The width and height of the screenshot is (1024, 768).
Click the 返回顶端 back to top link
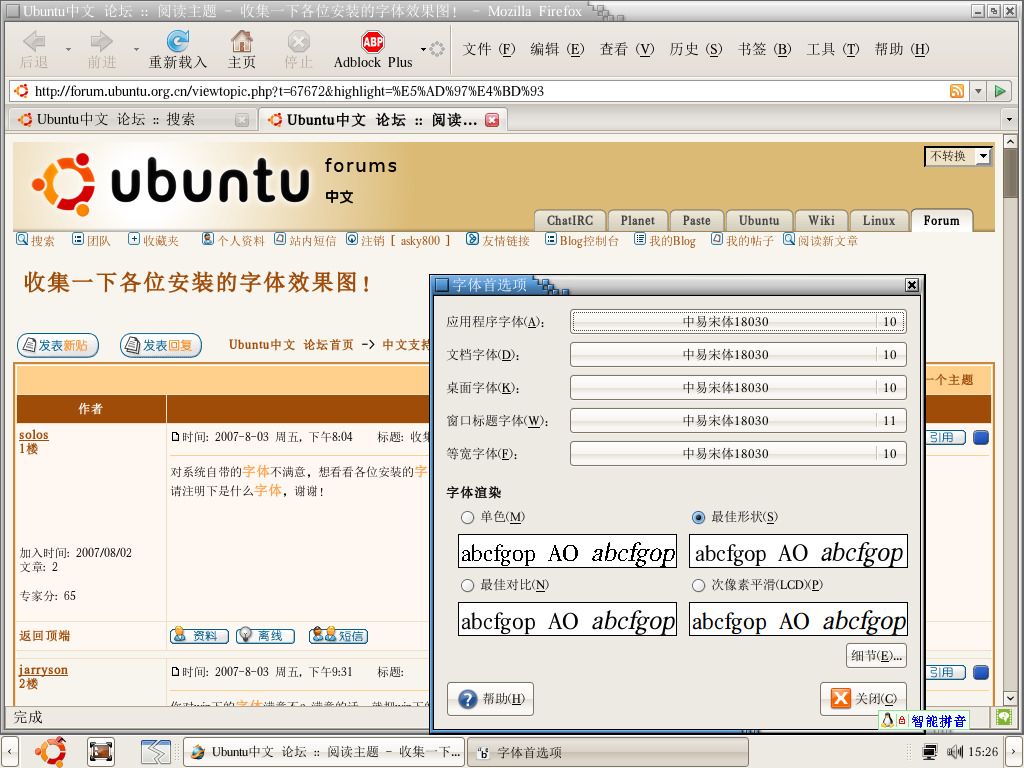[x=44, y=635]
